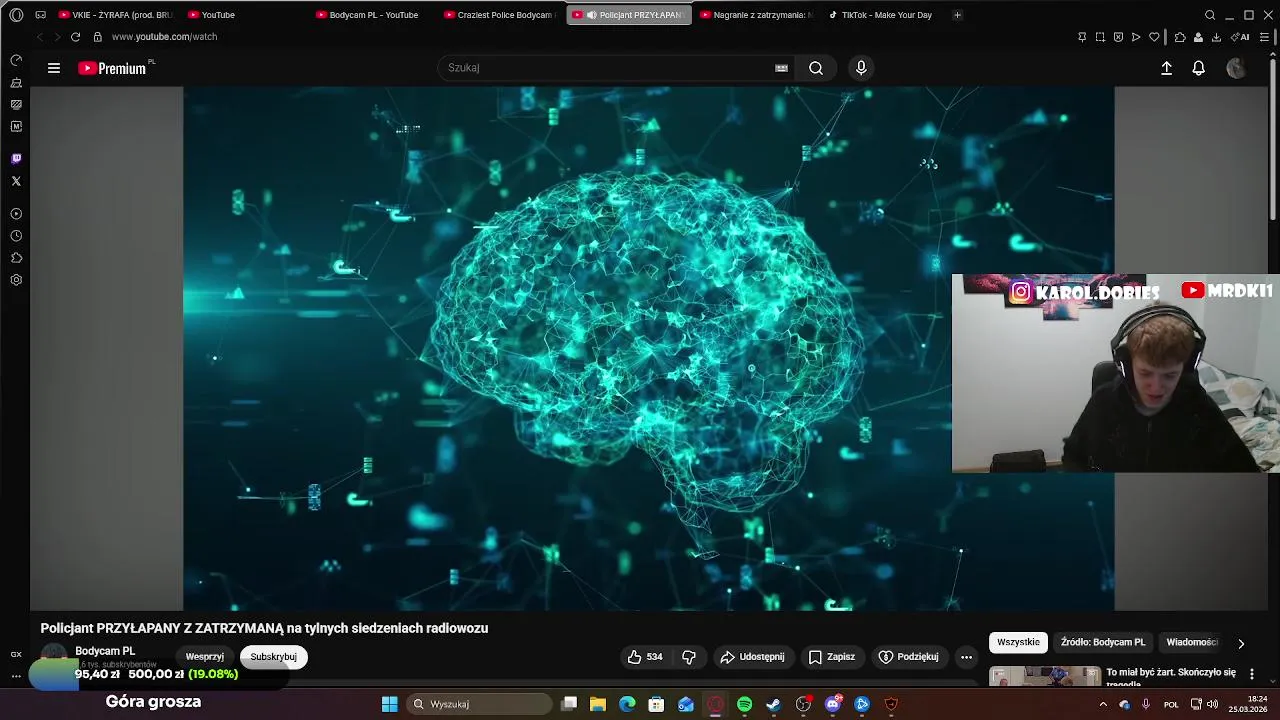Switch to Nagranie z zatrzymania tab
The height and width of the screenshot is (720, 1280).
pos(757,15)
